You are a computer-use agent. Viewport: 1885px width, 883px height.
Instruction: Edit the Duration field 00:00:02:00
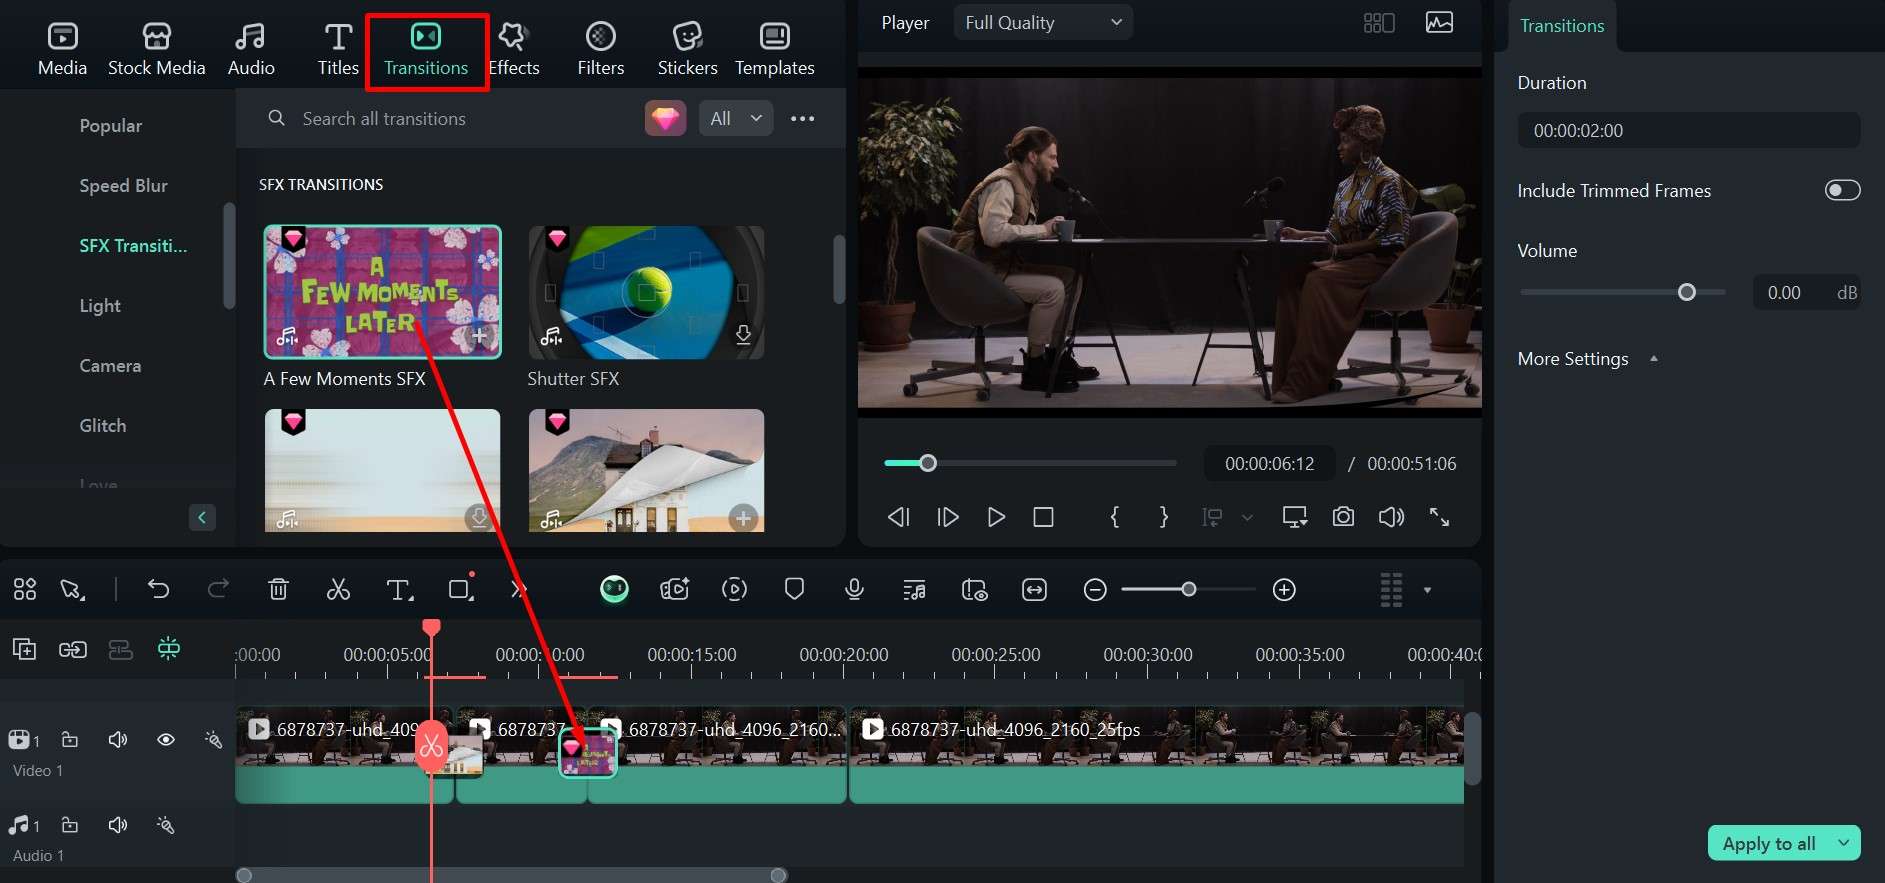click(x=1688, y=130)
